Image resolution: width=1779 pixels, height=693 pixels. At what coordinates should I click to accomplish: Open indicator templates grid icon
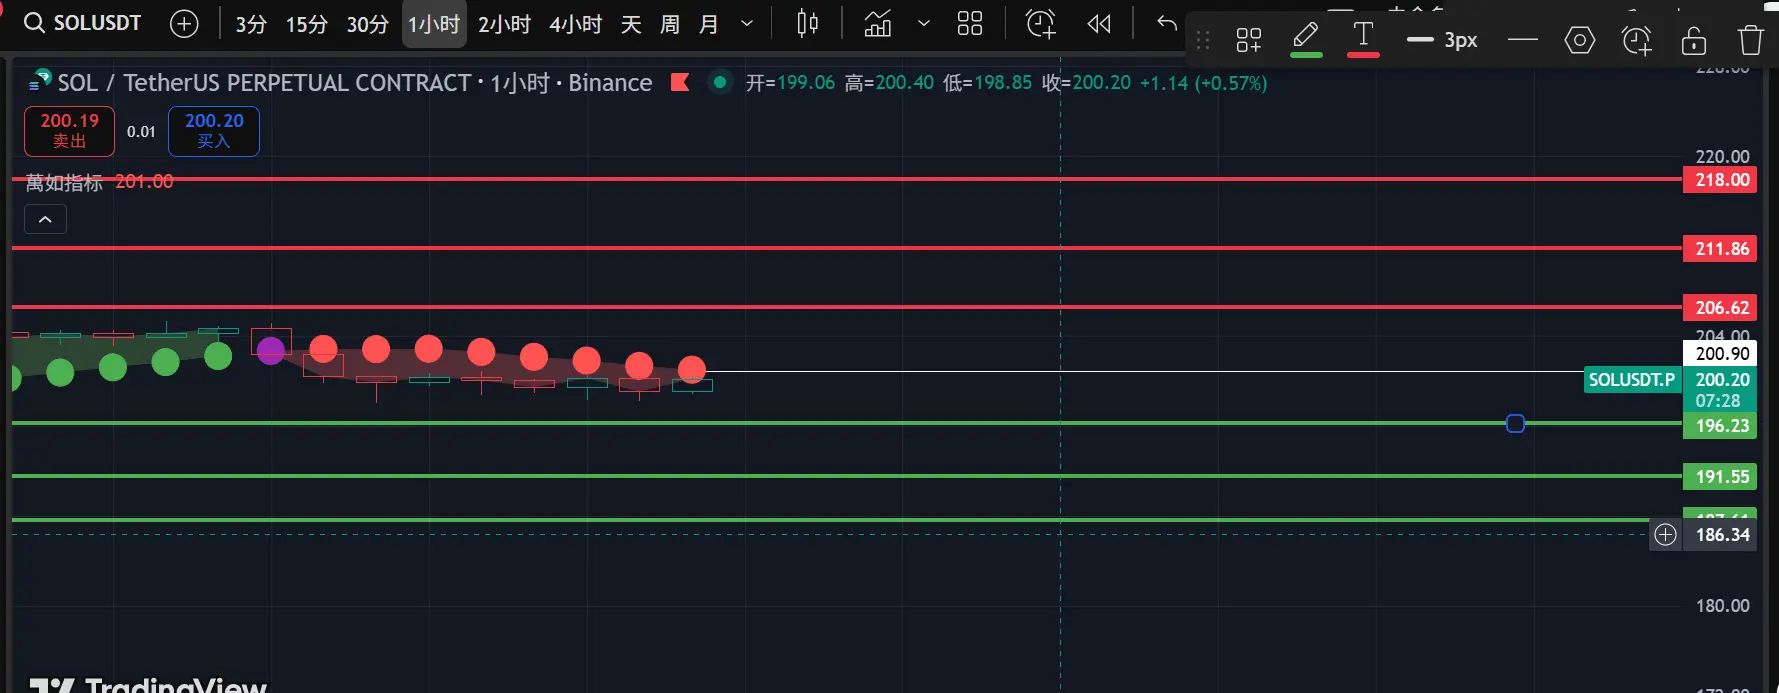970,23
